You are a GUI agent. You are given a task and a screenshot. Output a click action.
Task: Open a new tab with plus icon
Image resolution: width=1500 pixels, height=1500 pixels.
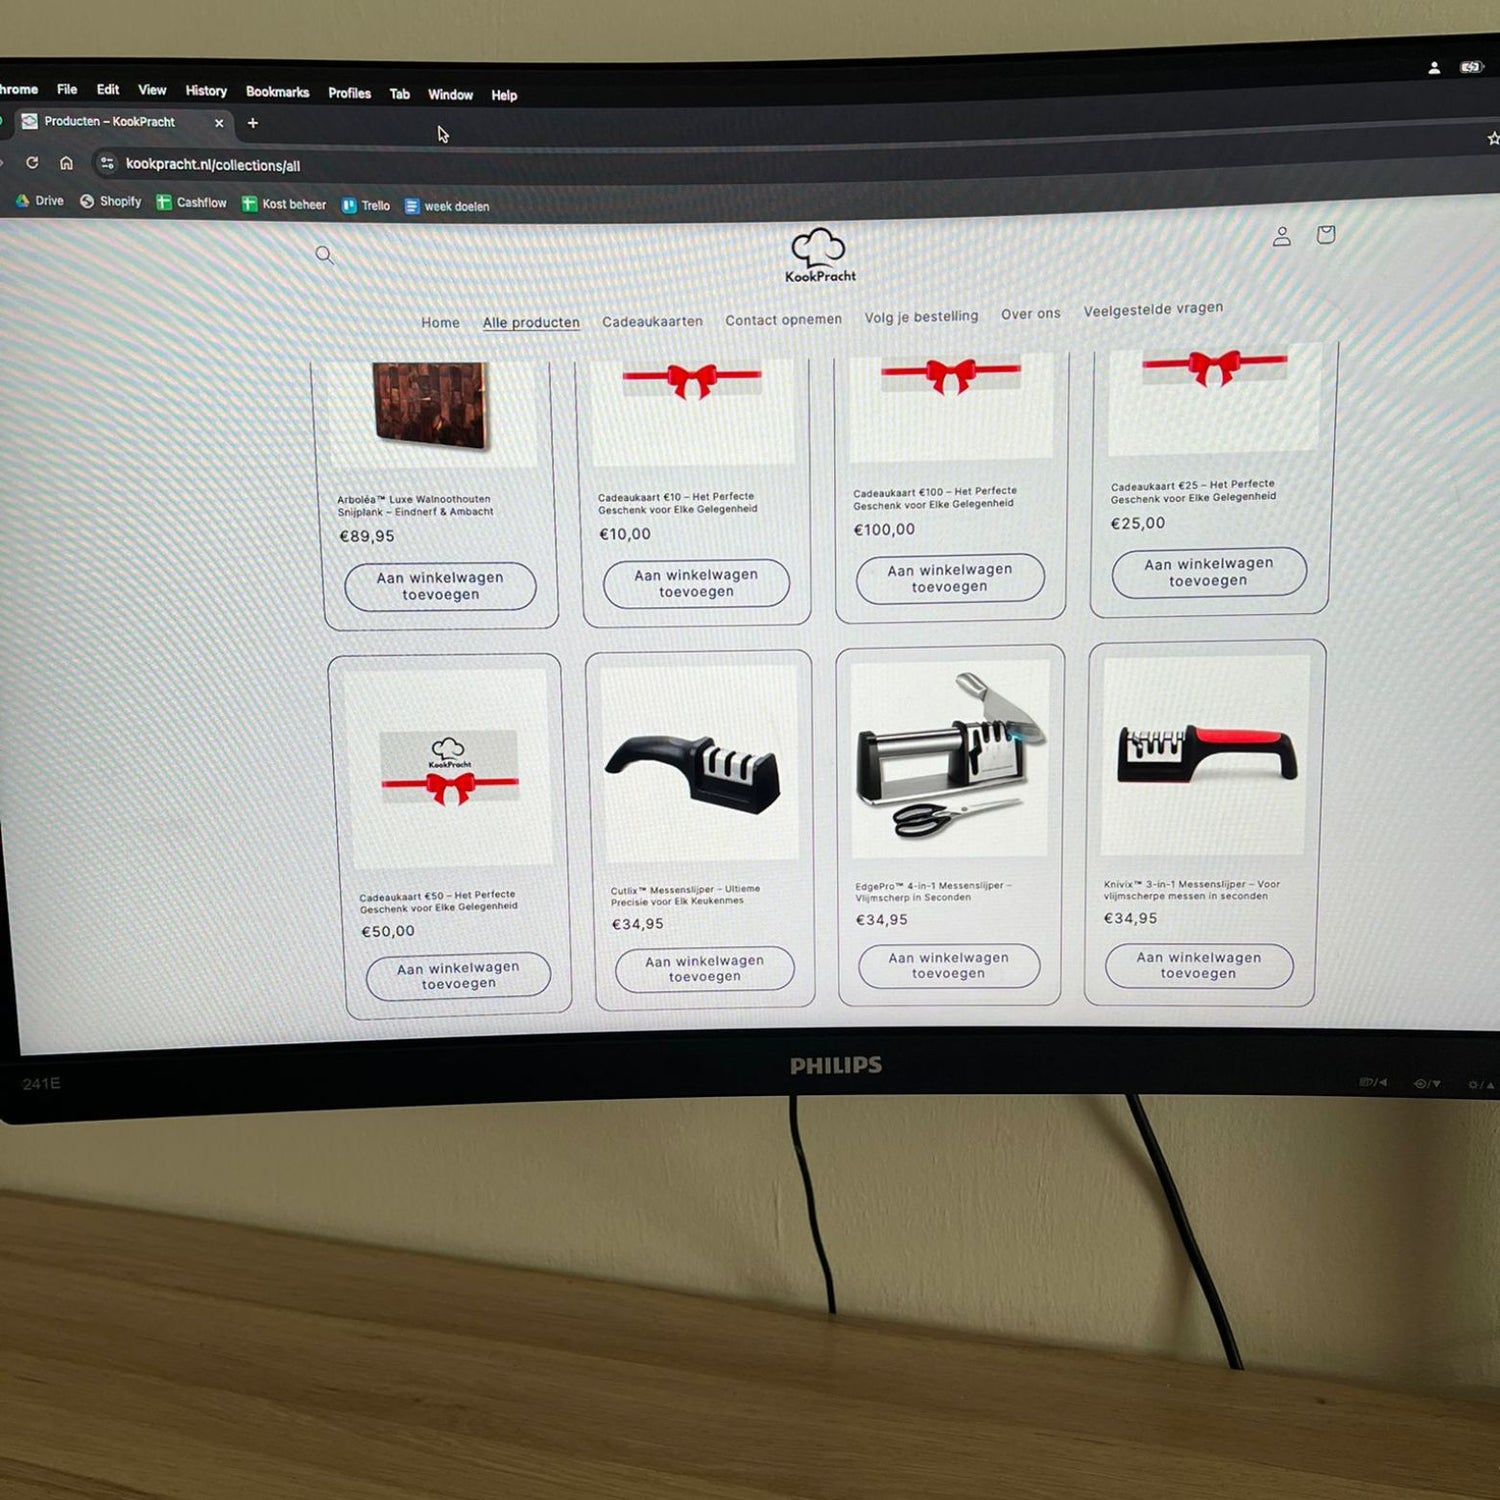(x=253, y=123)
